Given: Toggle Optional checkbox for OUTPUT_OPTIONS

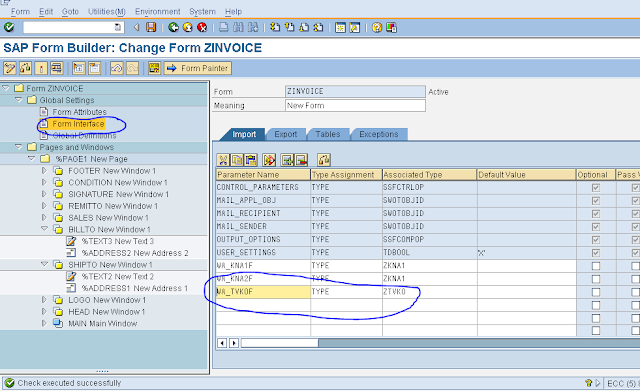Looking at the screenshot, I should pyautogui.click(x=596, y=240).
